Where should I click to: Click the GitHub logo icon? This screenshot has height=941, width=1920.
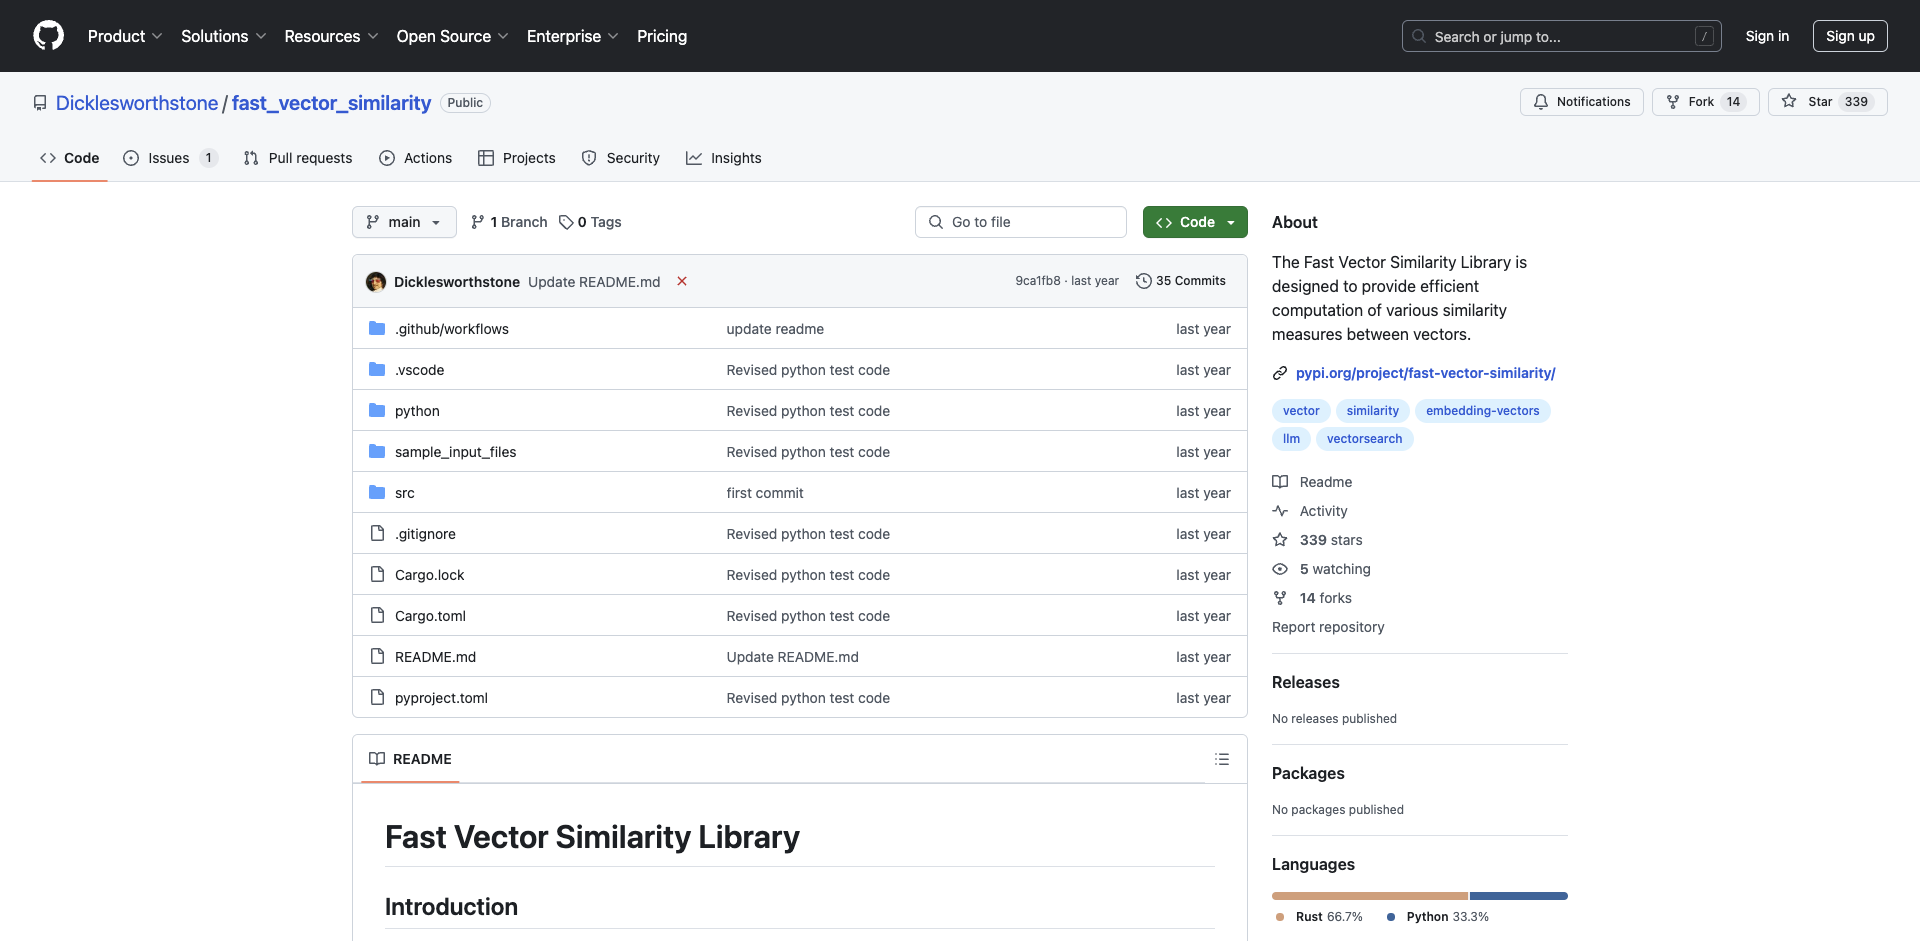pos(48,36)
